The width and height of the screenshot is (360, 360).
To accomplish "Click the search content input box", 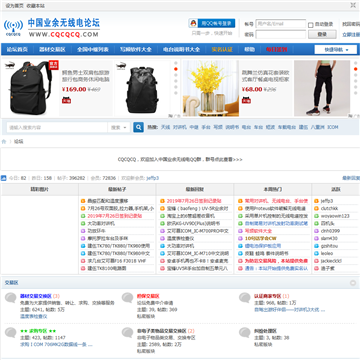I will tap(57, 127).
